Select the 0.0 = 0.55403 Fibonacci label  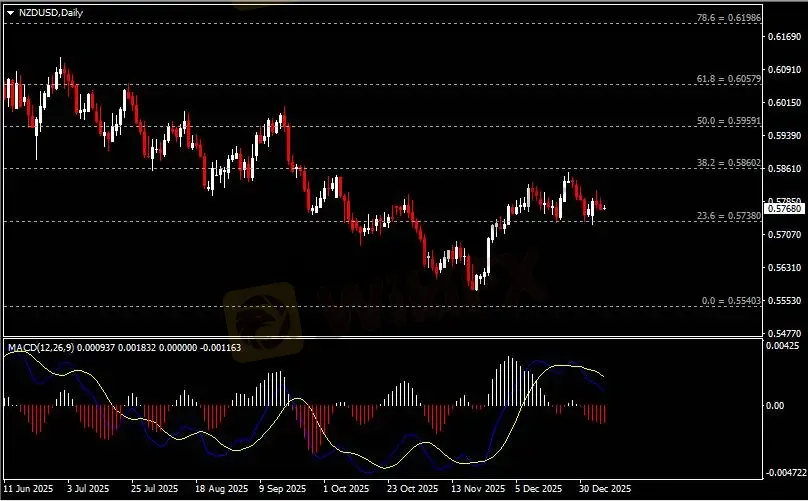click(x=731, y=300)
